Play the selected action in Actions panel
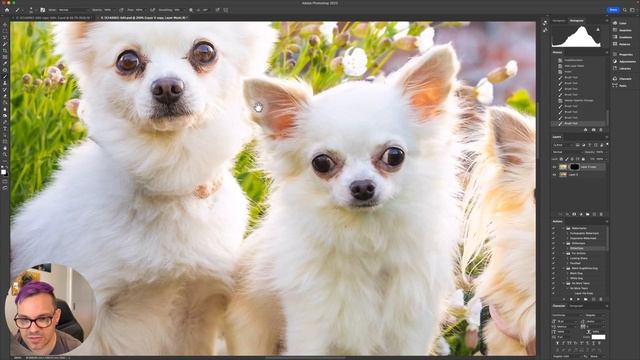 [578, 299]
